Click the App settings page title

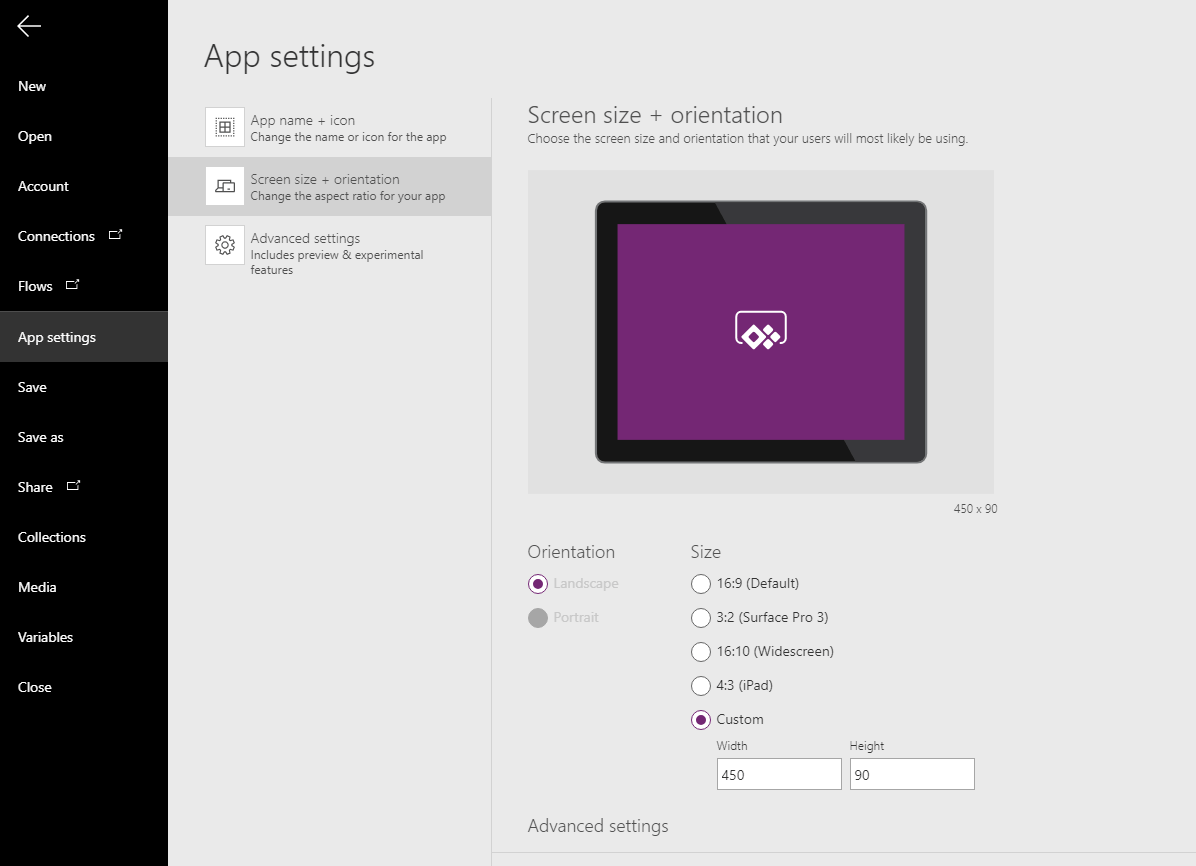coord(290,56)
